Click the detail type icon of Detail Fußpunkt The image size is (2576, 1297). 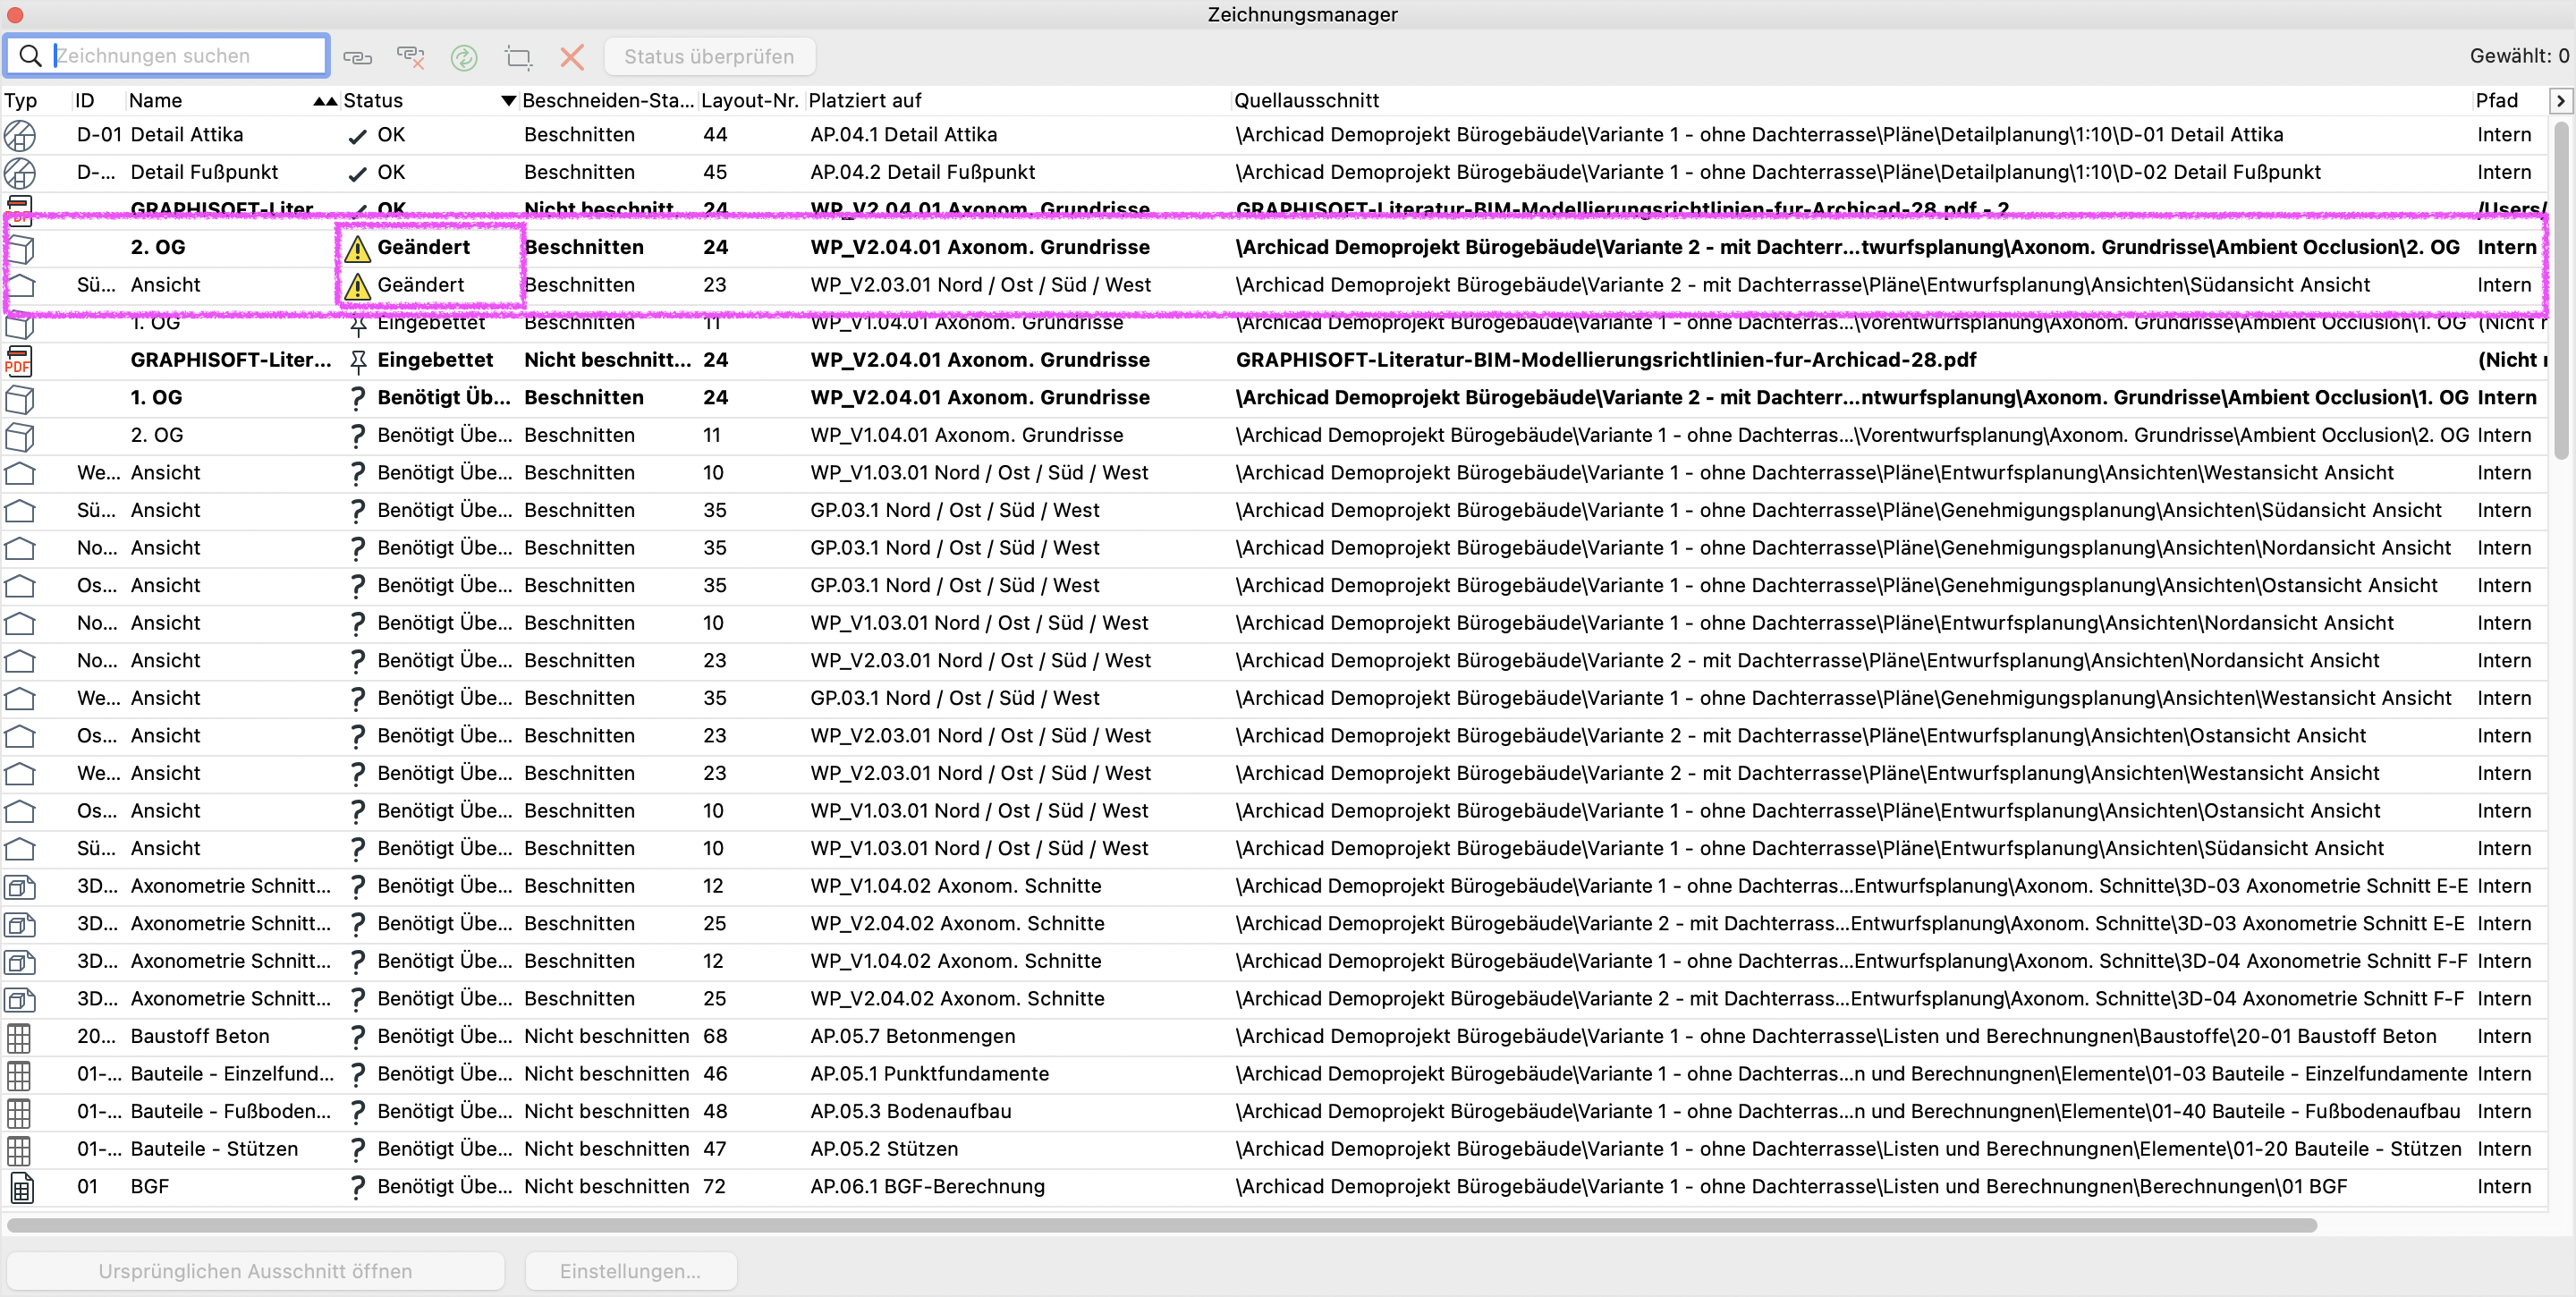click(x=20, y=173)
